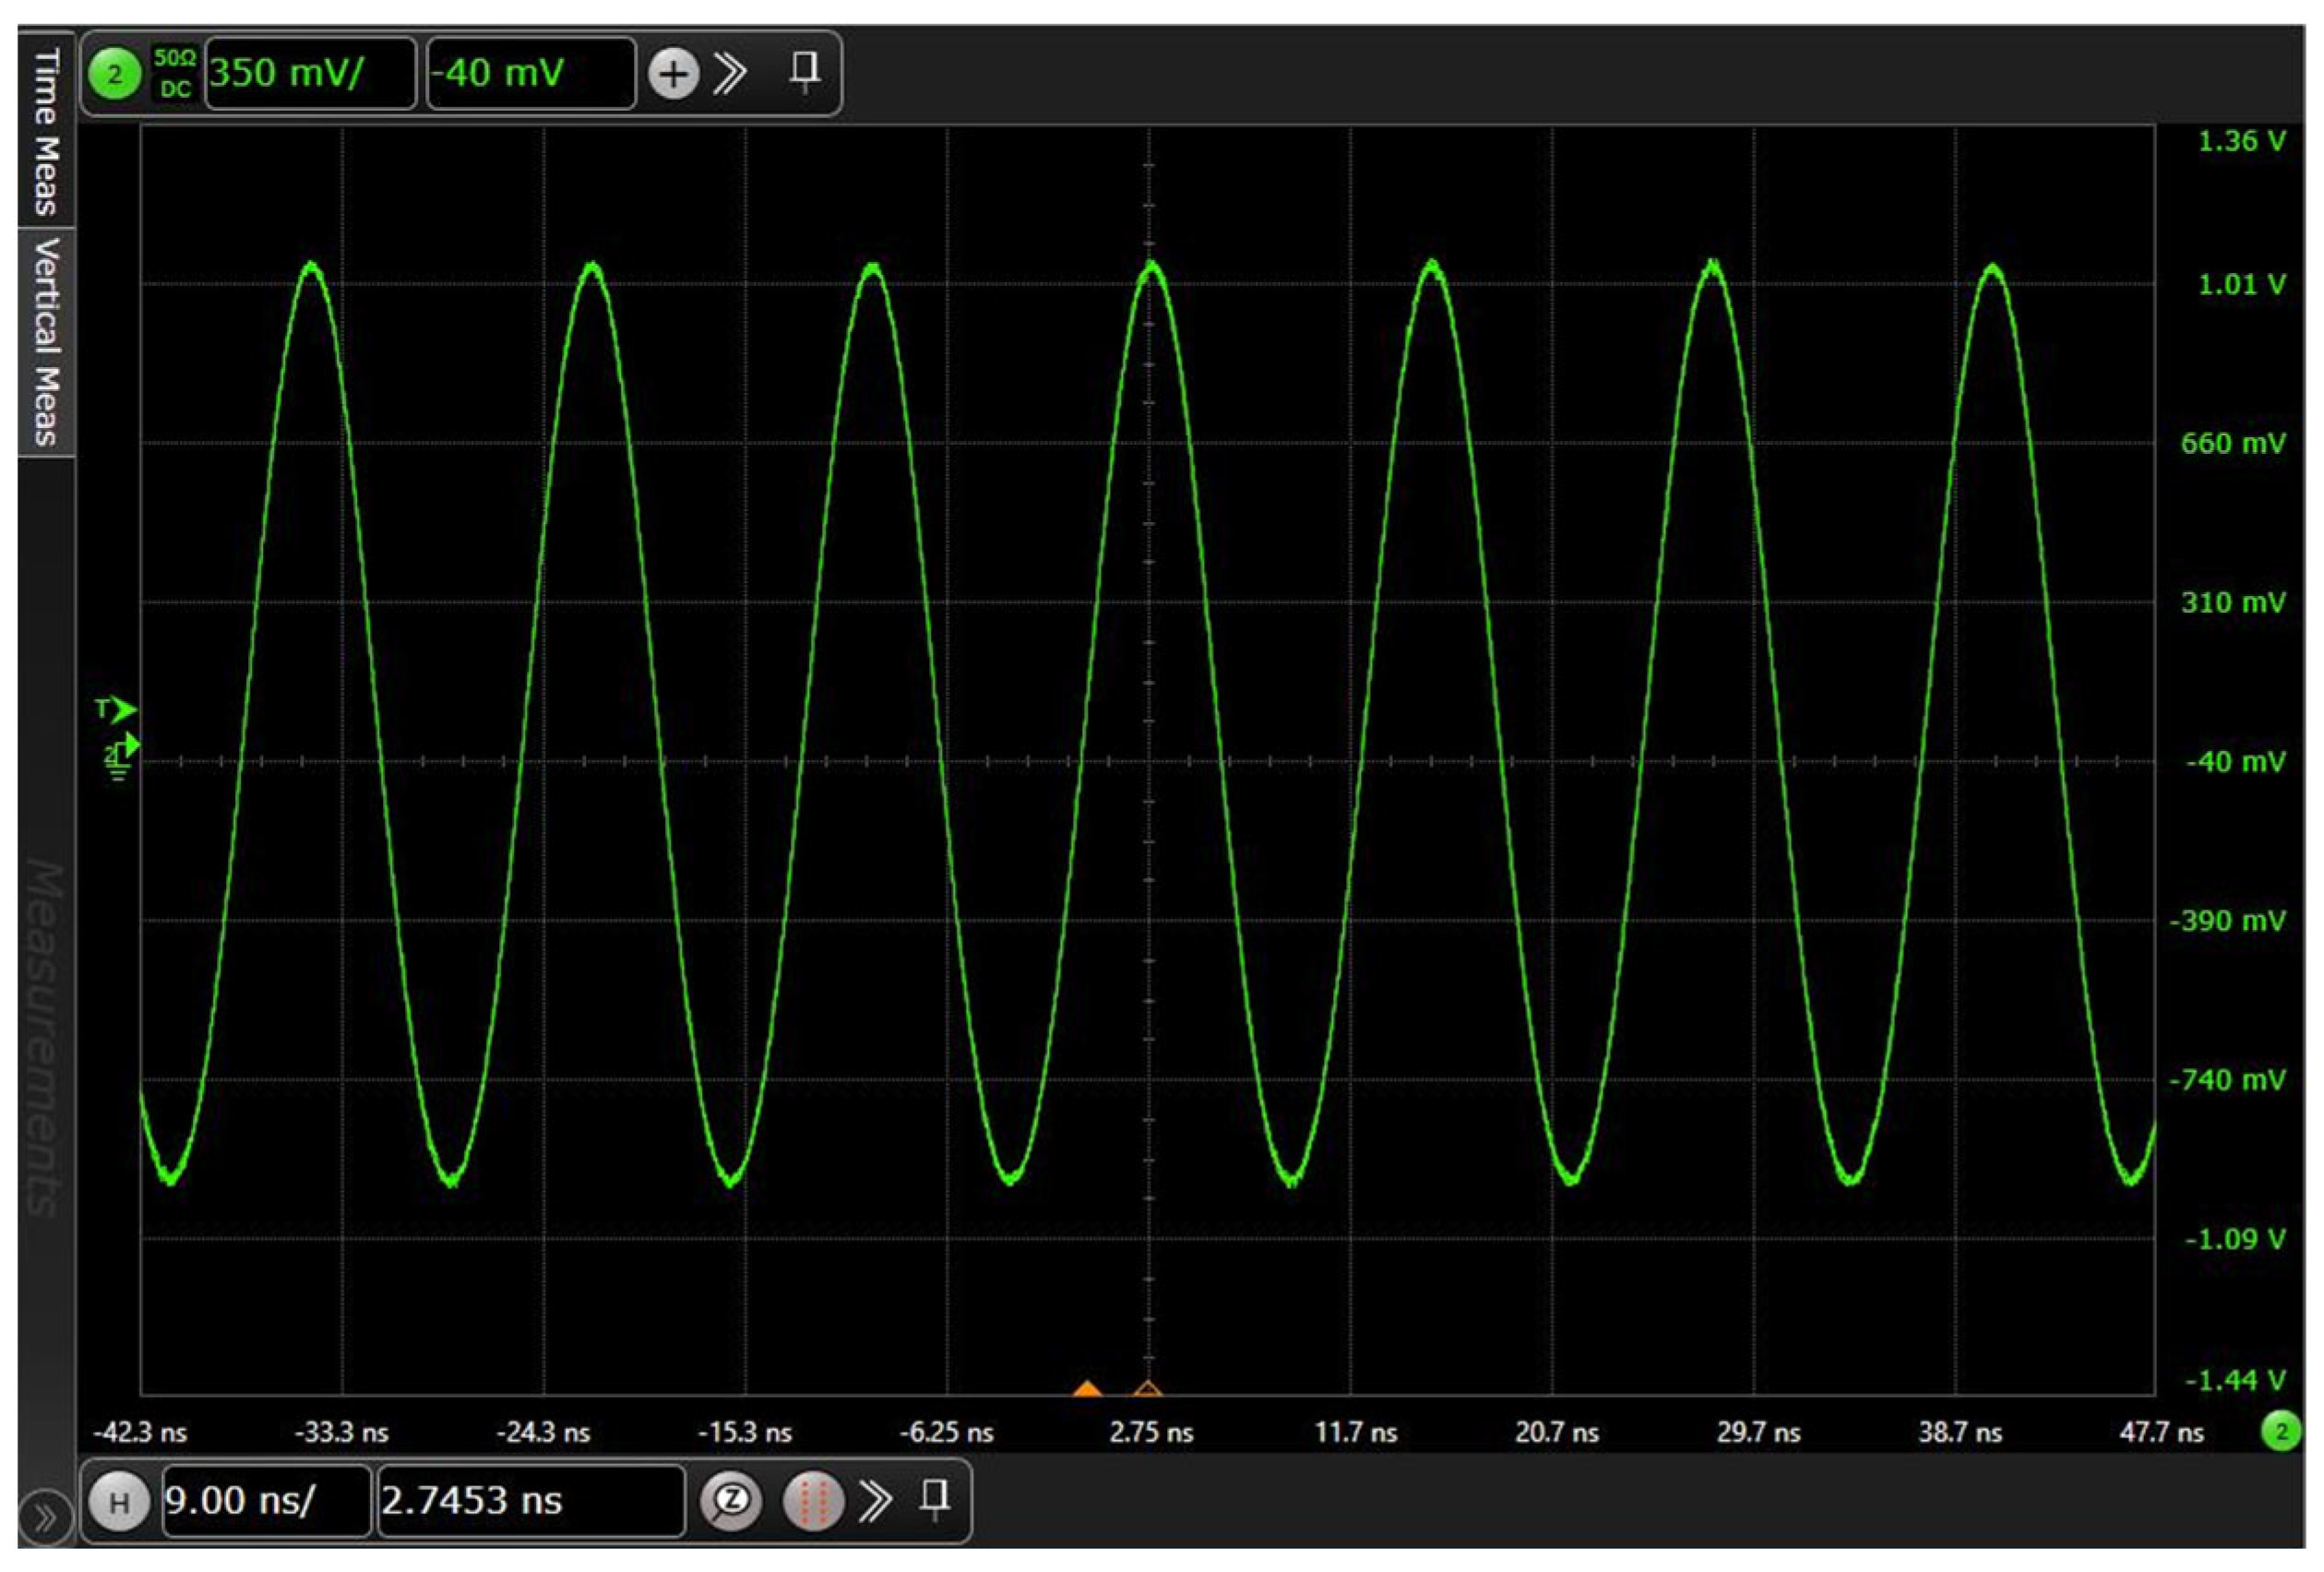Edit the -40 mV offset field
This screenshot has width=2324, height=1572.
point(531,73)
